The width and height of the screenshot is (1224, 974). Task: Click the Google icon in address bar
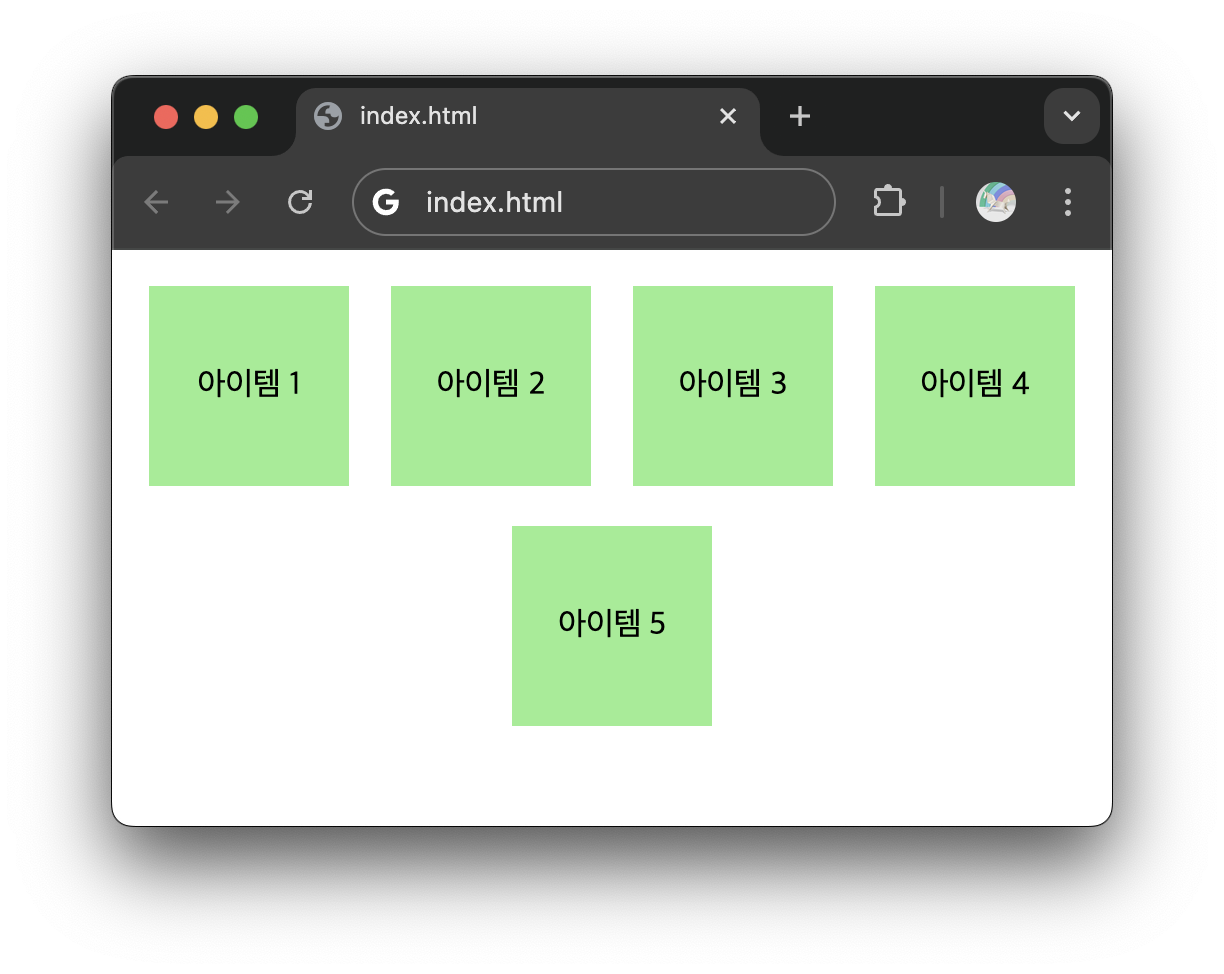[386, 202]
